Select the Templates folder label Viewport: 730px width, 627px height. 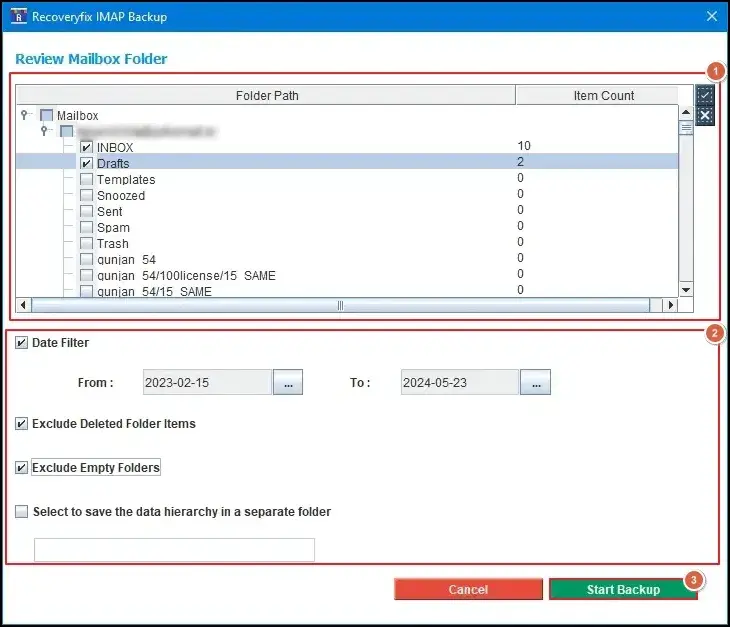pos(126,180)
